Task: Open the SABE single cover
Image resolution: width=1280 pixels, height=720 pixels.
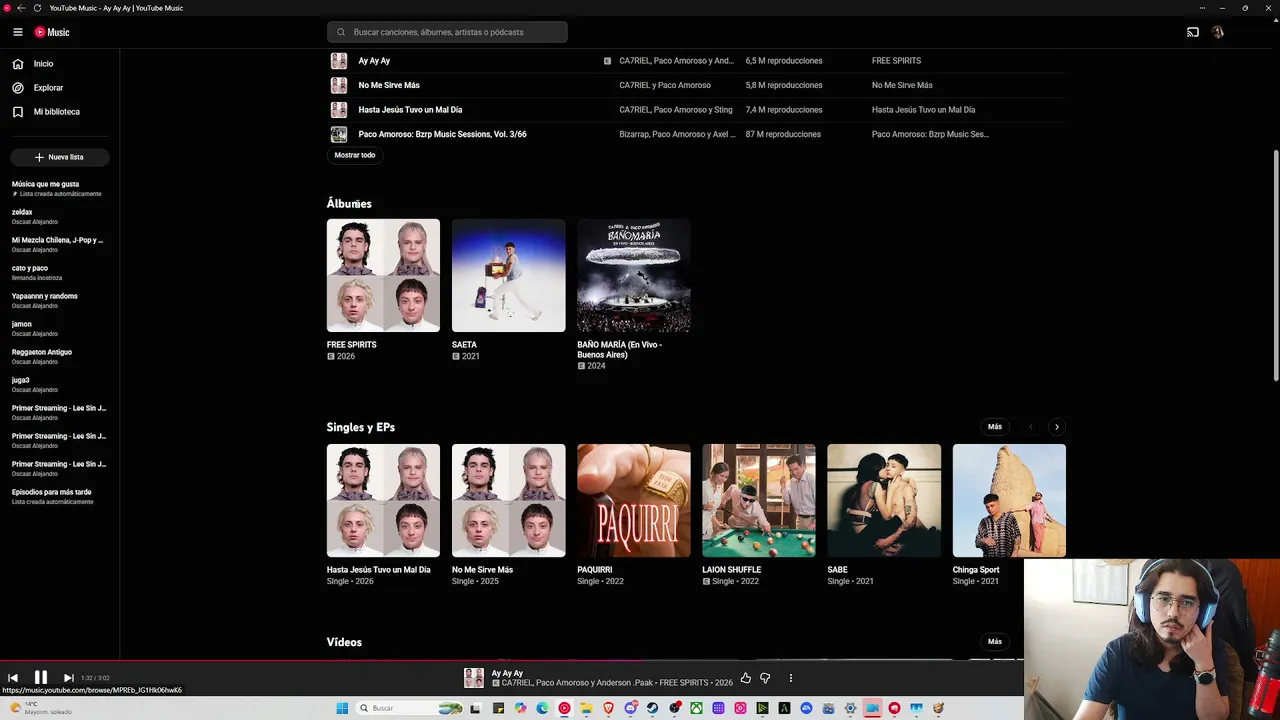Action: (x=884, y=500)
